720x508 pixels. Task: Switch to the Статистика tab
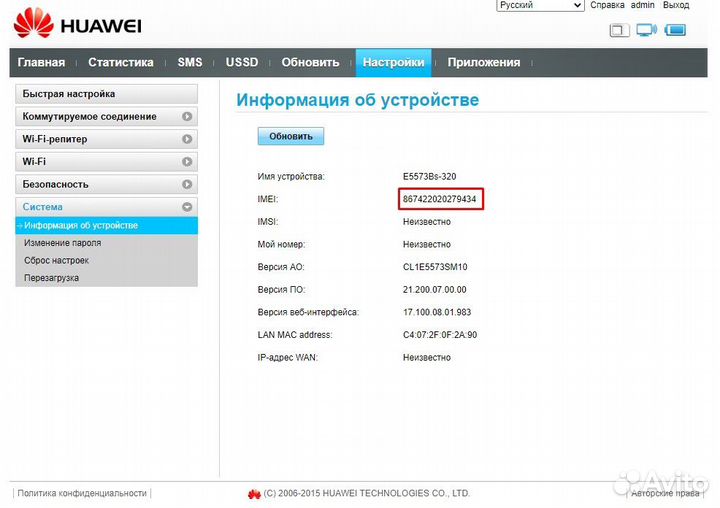121,62
